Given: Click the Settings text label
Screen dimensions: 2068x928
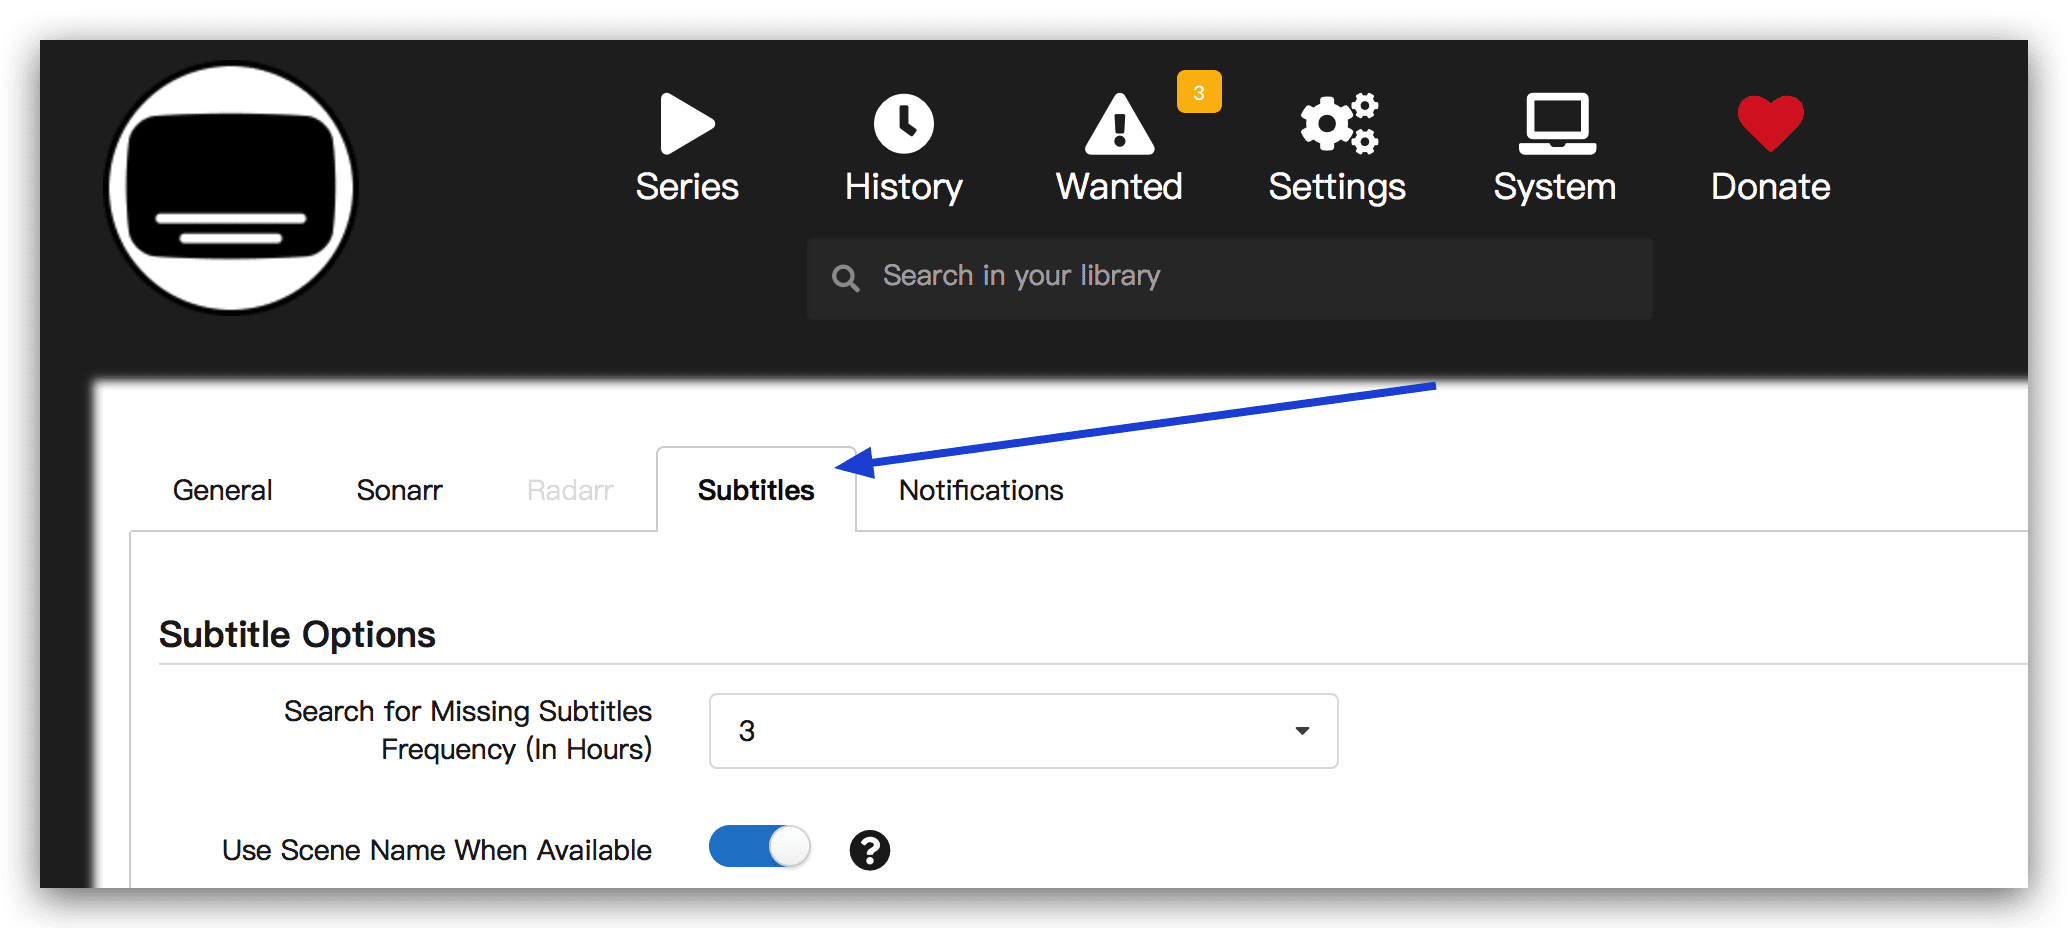Looking at the screenshot, I should (1338, 188).
